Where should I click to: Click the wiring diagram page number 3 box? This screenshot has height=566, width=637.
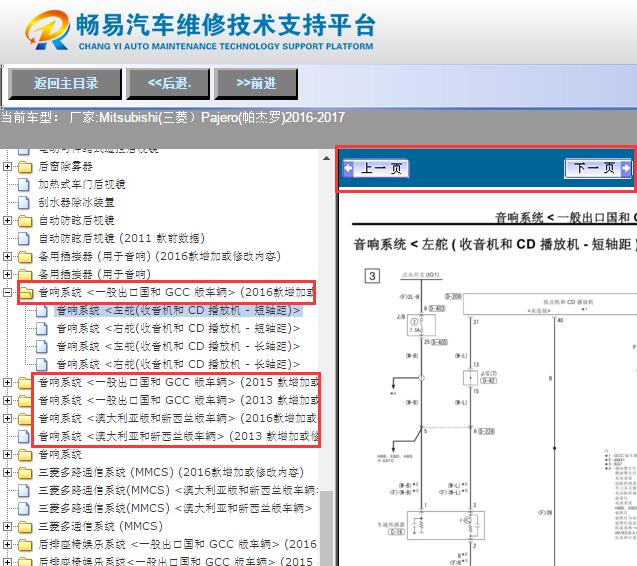point(372,276)
